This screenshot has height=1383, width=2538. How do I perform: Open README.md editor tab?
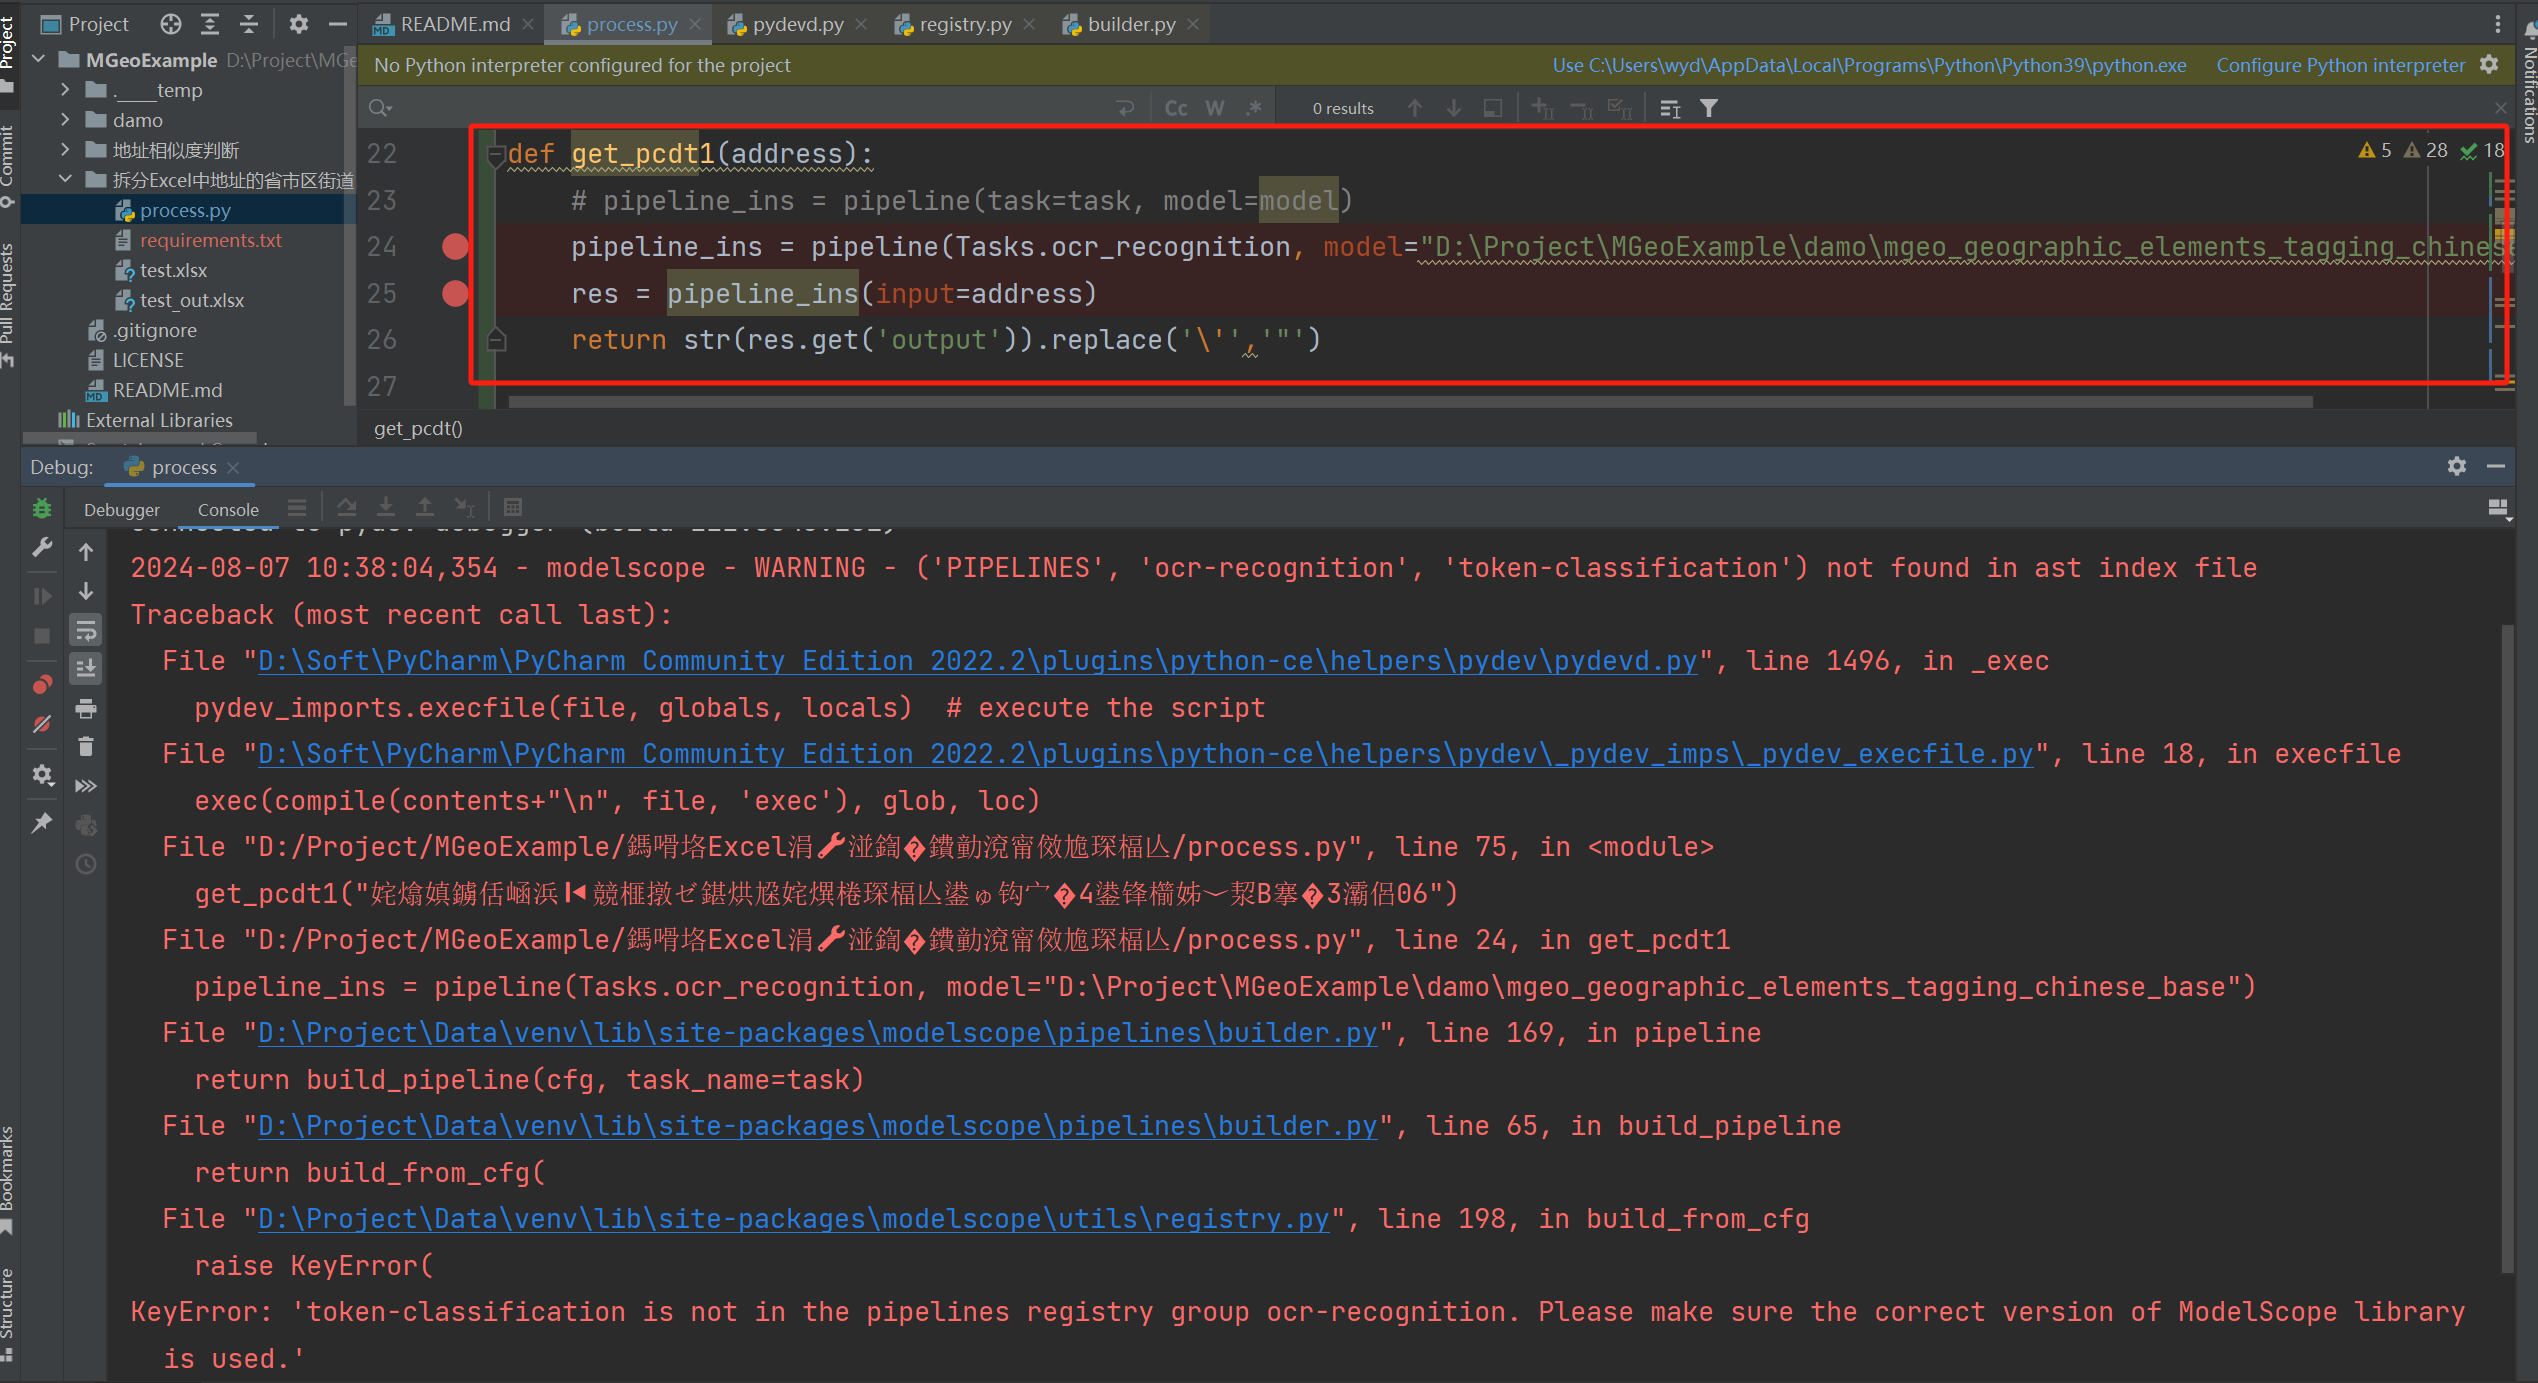click(454, 23)
